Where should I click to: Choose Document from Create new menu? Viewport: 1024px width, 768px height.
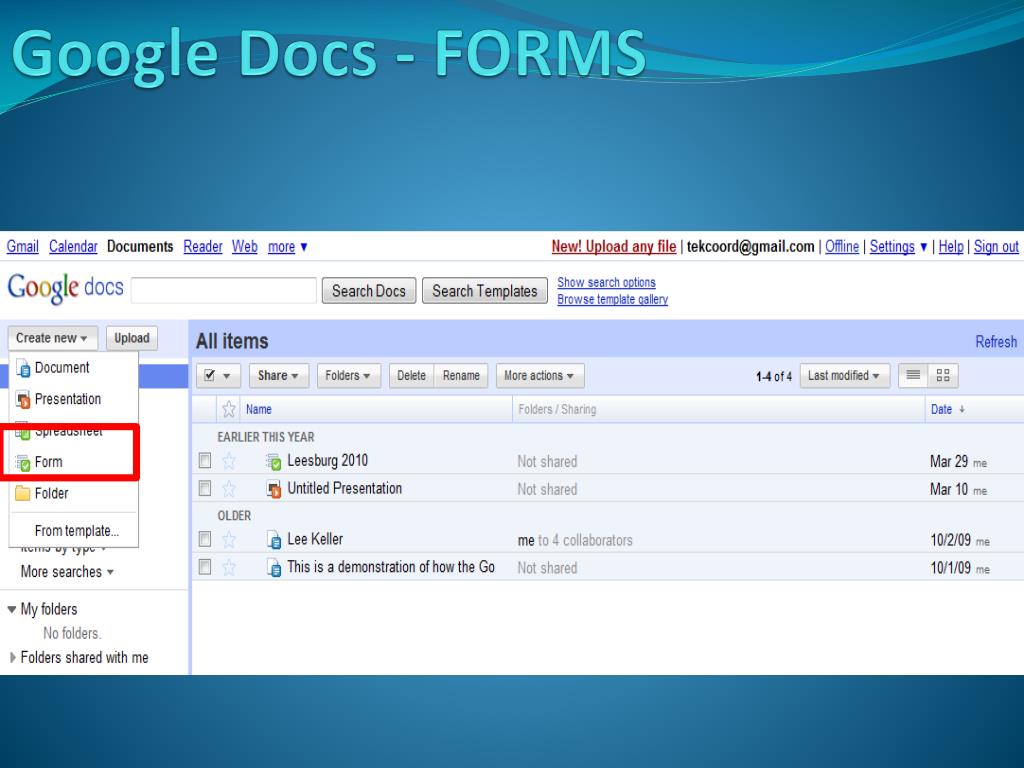click(74, 368)
